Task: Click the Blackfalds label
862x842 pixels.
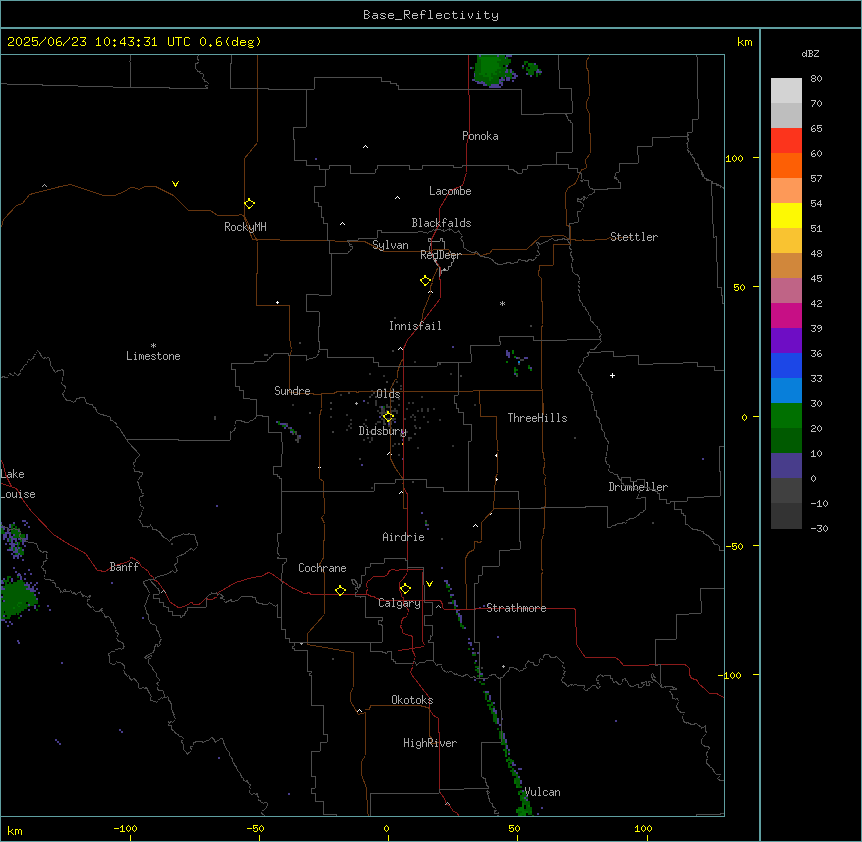Action: (x=441, y=223)
